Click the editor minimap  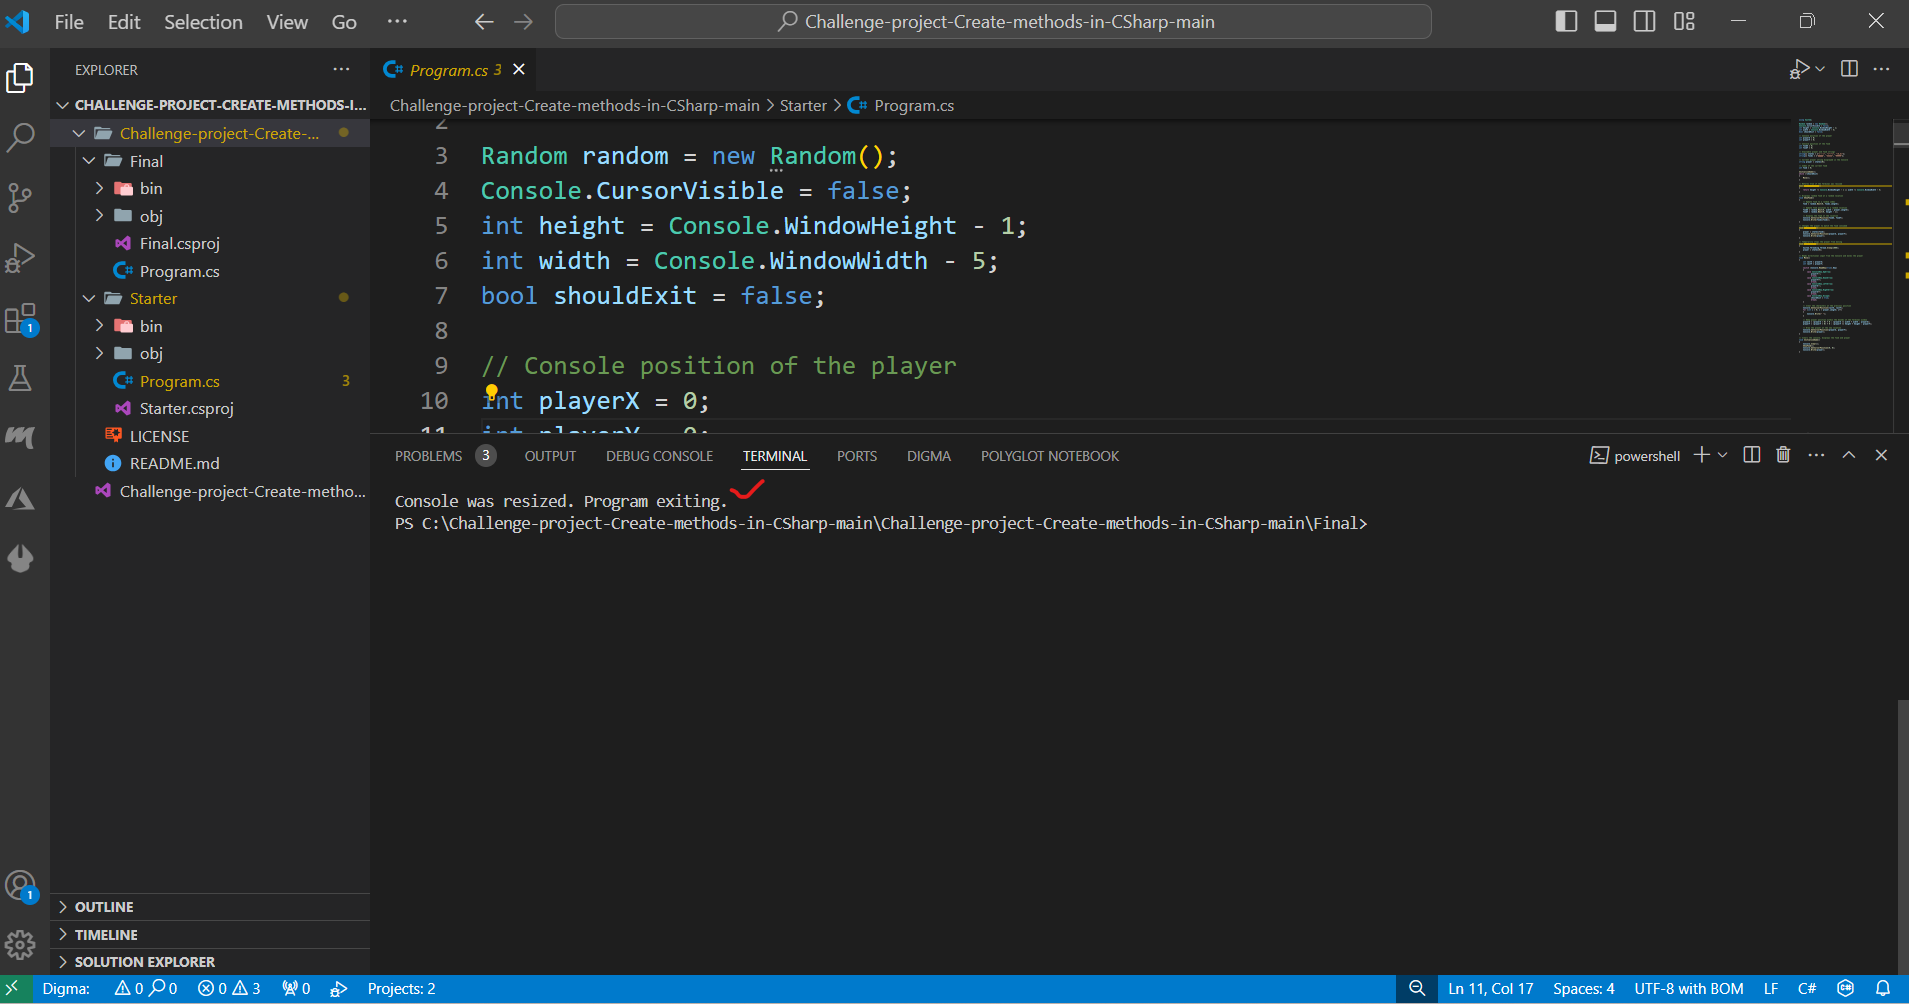[x=1843, y=236]
